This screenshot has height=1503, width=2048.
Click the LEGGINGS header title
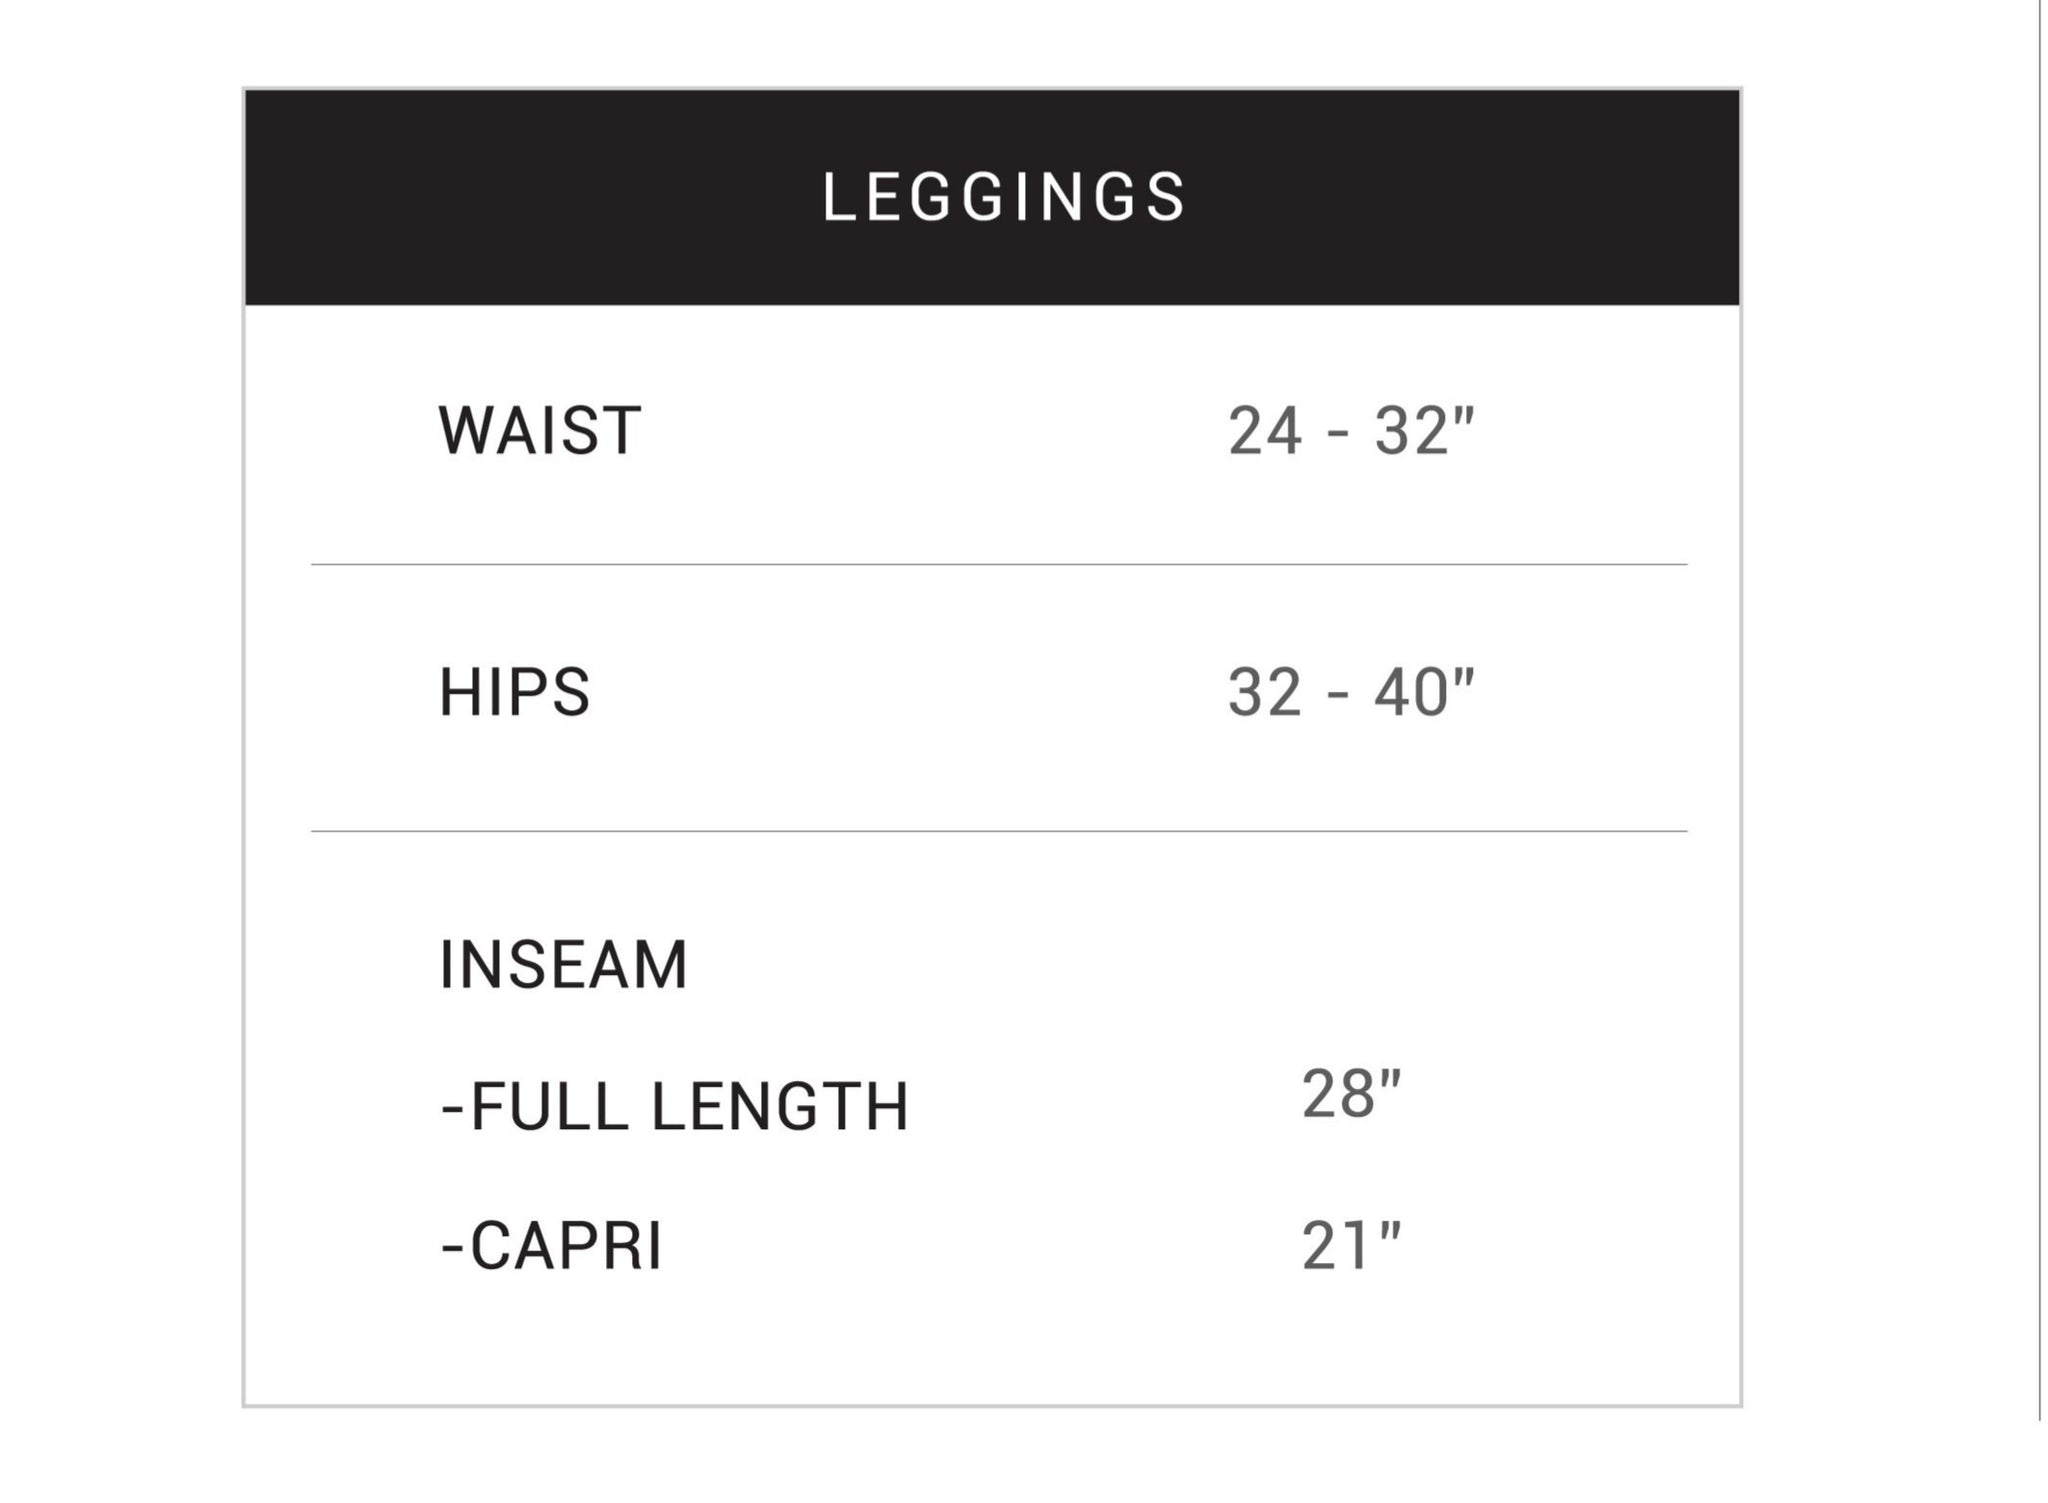pos(1004,197)
